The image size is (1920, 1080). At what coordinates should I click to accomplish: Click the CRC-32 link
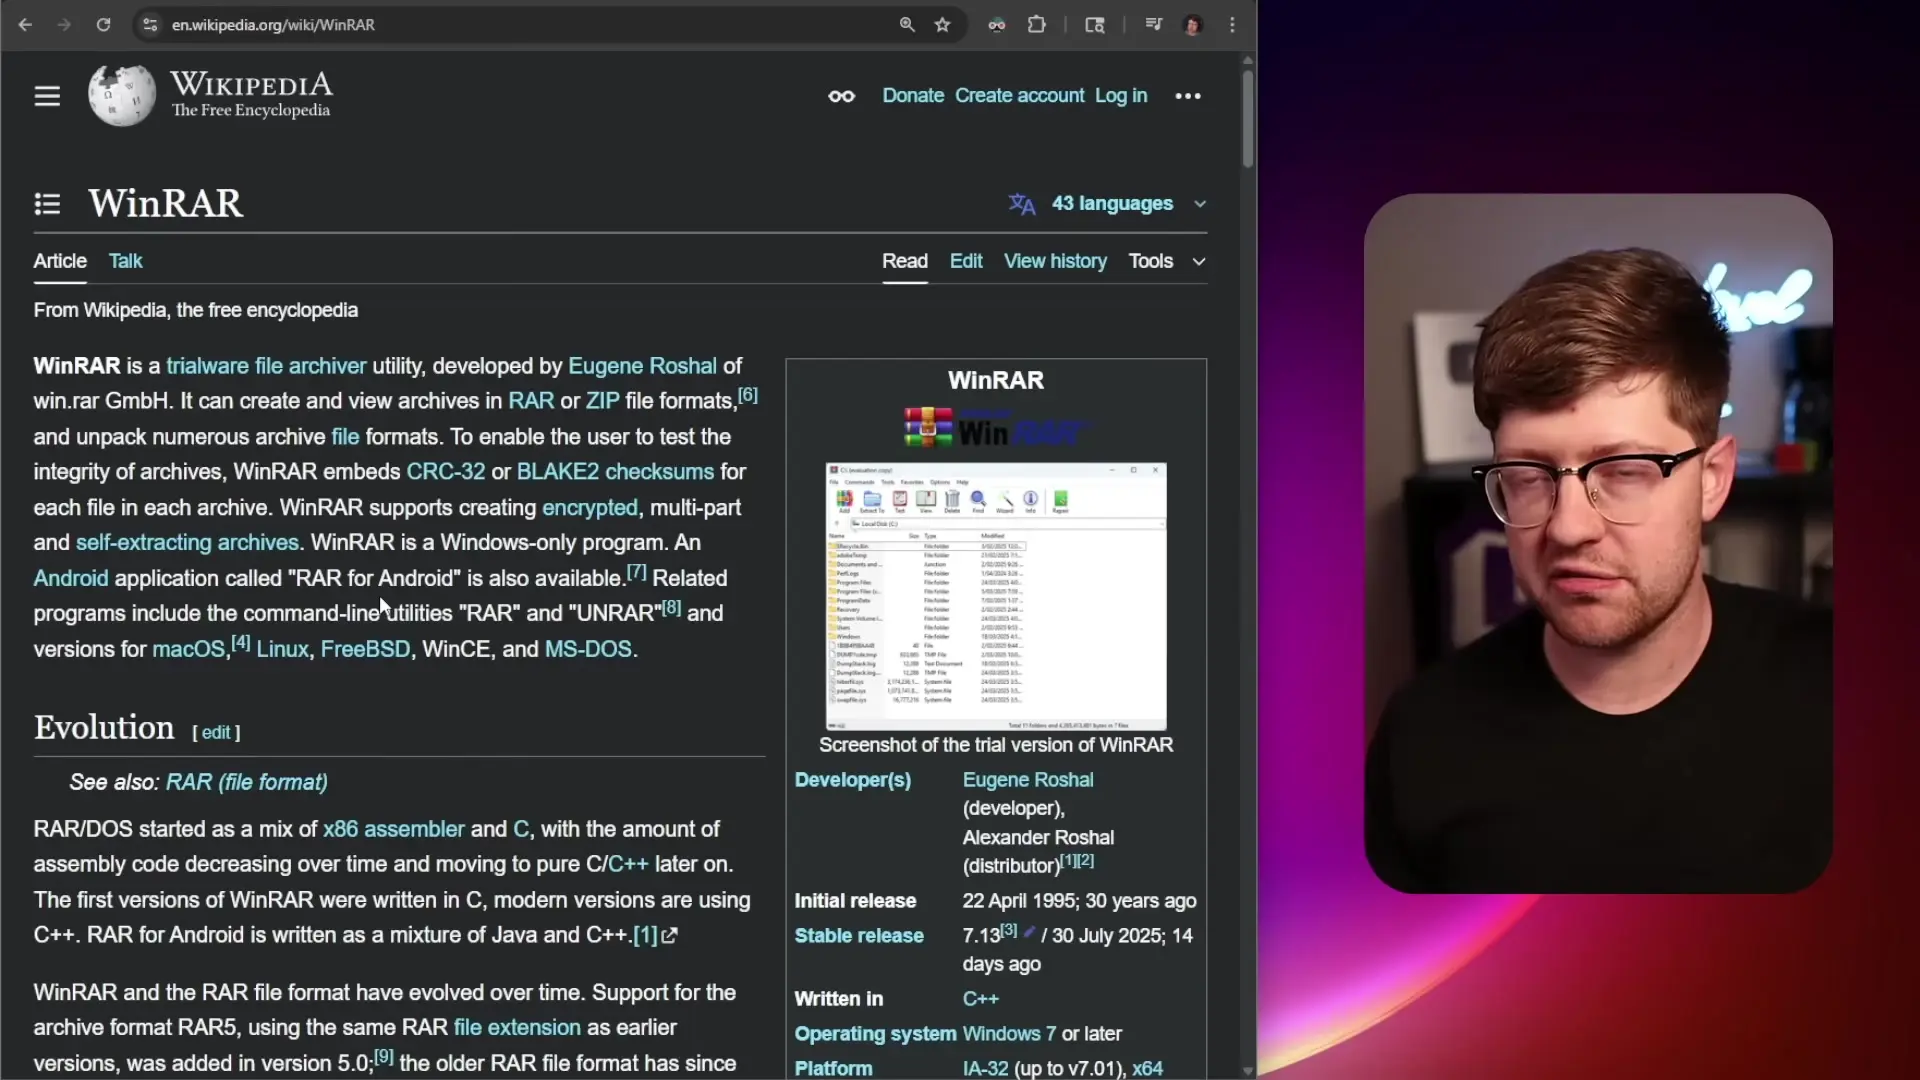445,472
